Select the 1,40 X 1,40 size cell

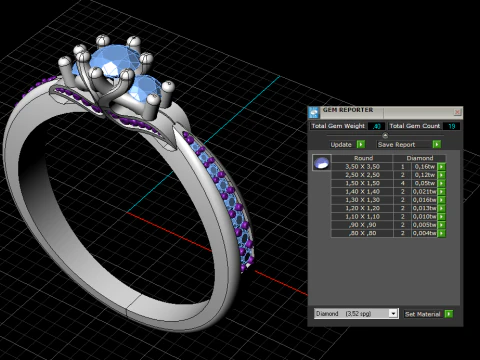pos(362,192)
